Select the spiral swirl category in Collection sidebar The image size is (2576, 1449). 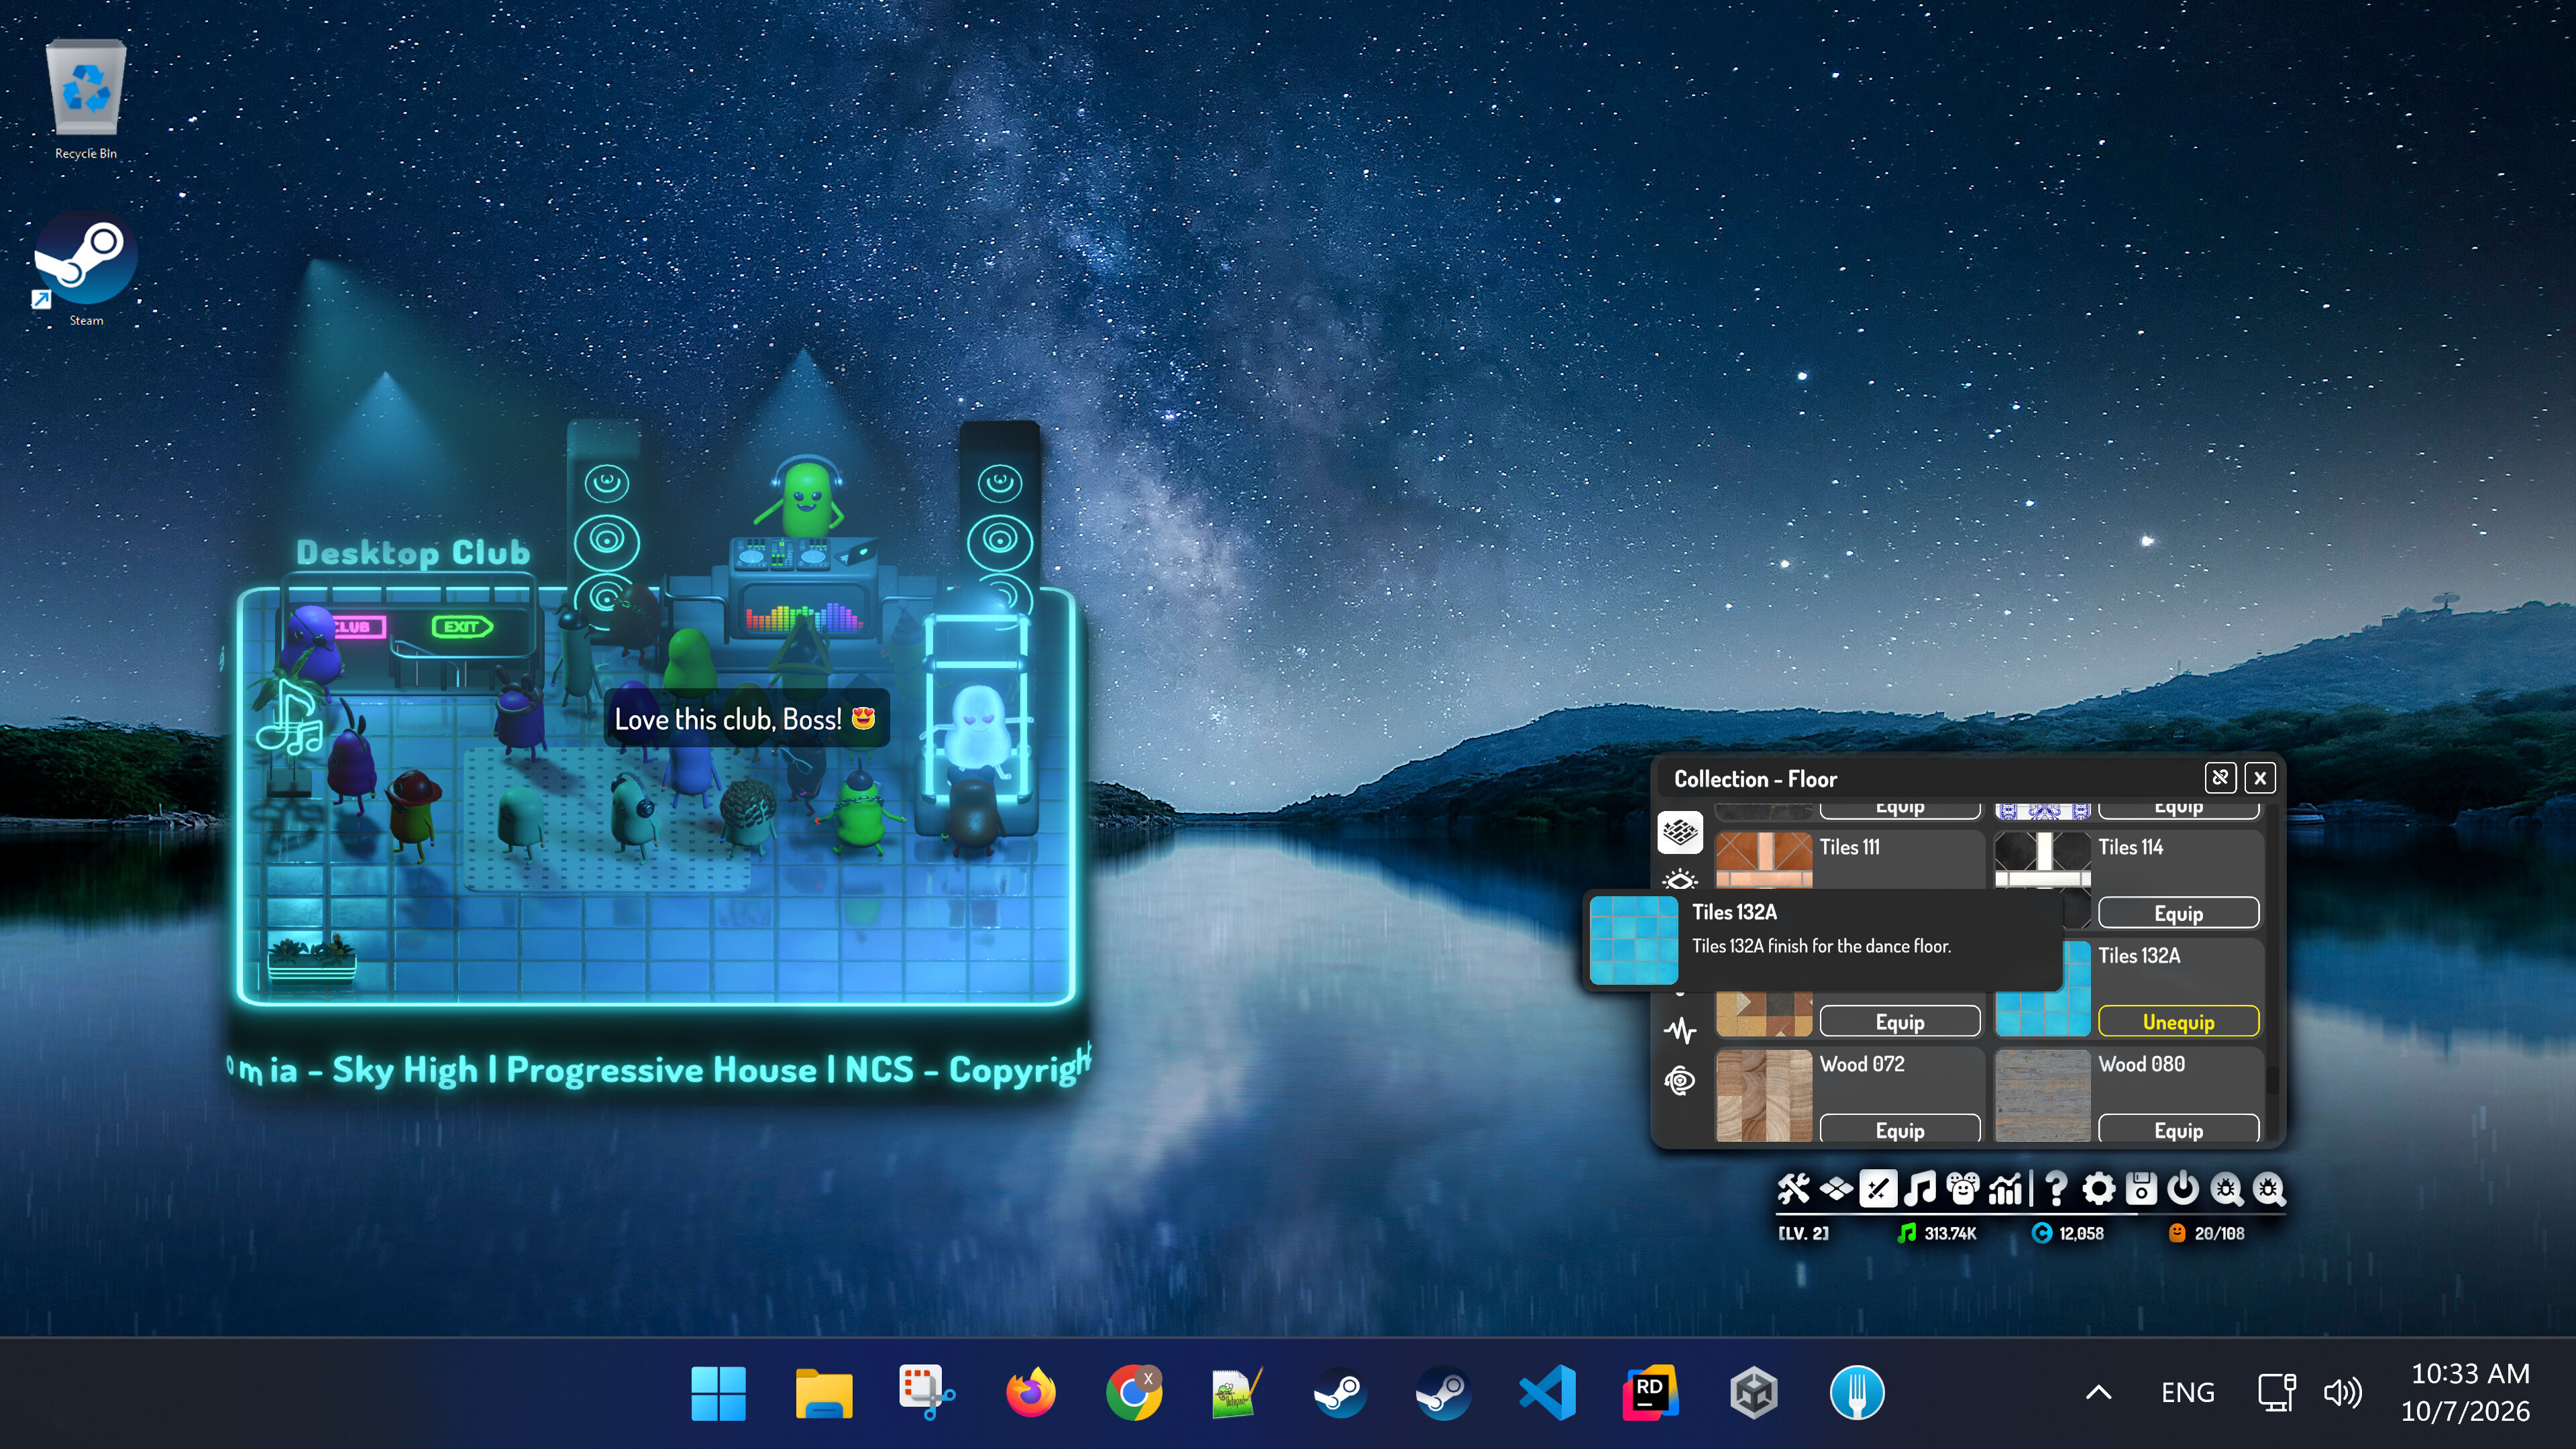tap(1680, 1080)
